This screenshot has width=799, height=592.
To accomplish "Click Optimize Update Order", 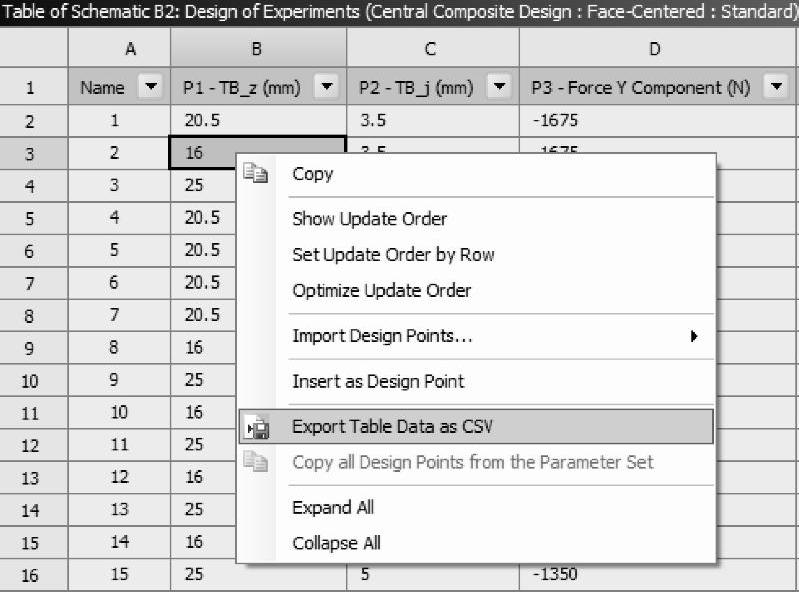I will 381,291.
